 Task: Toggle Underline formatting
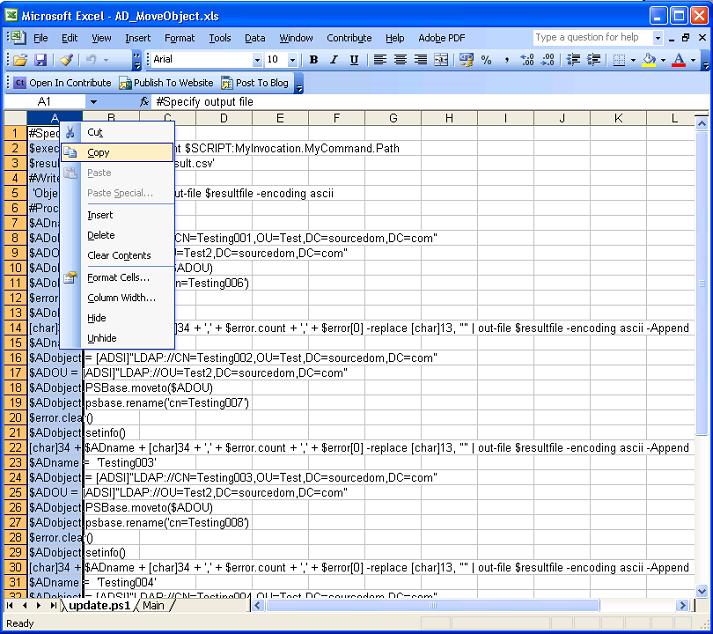354,60
